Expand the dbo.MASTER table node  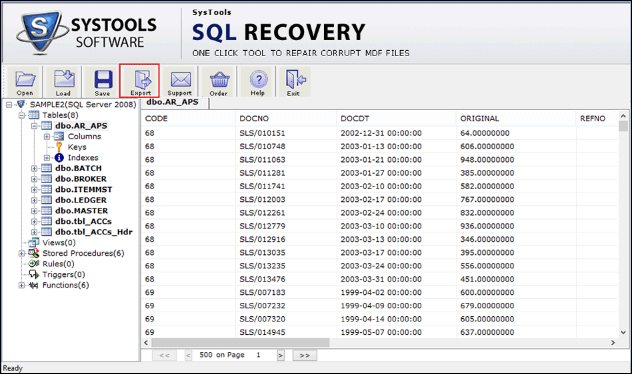(x=35, y=211)
